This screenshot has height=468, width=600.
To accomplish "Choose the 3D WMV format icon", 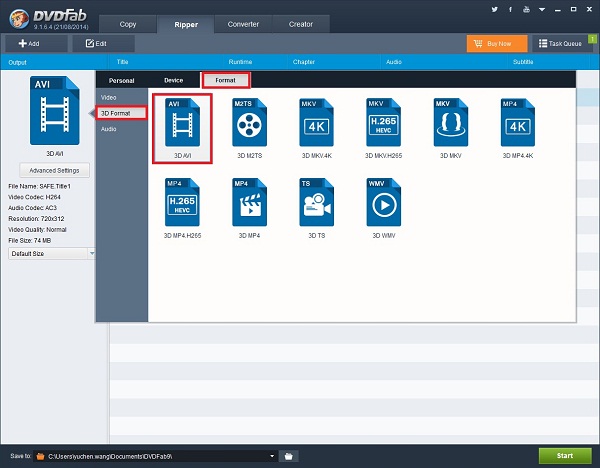I will (383, 202).
